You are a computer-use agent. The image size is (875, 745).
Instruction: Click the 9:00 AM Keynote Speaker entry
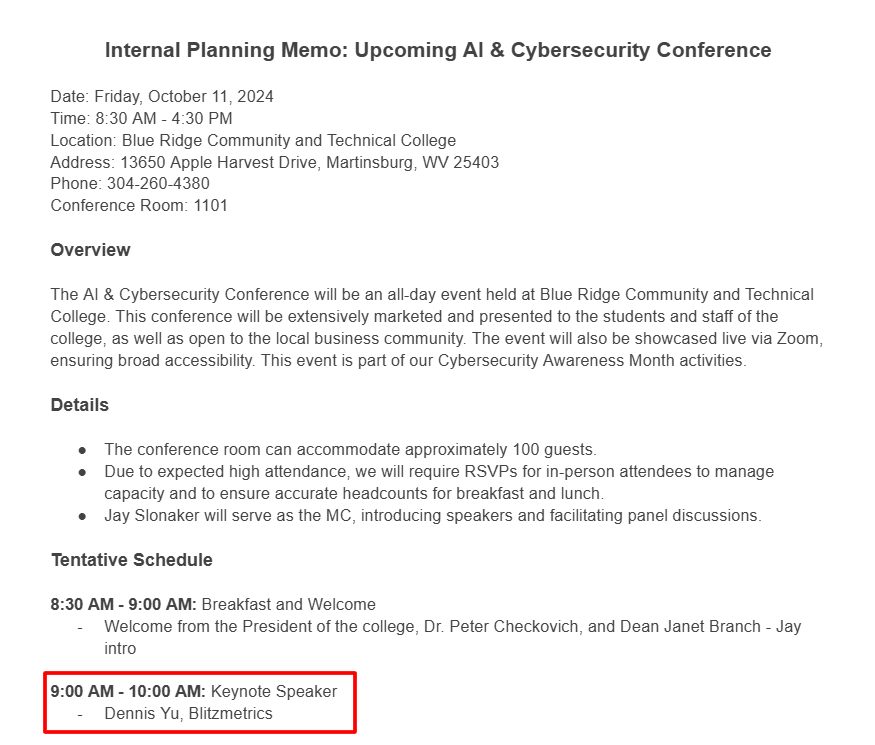coord(194,691)
